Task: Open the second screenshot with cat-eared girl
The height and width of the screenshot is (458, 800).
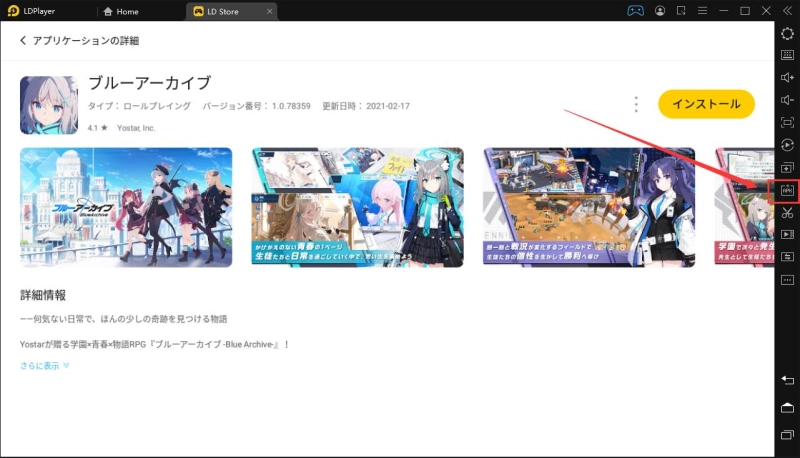Action: point(357,207)
